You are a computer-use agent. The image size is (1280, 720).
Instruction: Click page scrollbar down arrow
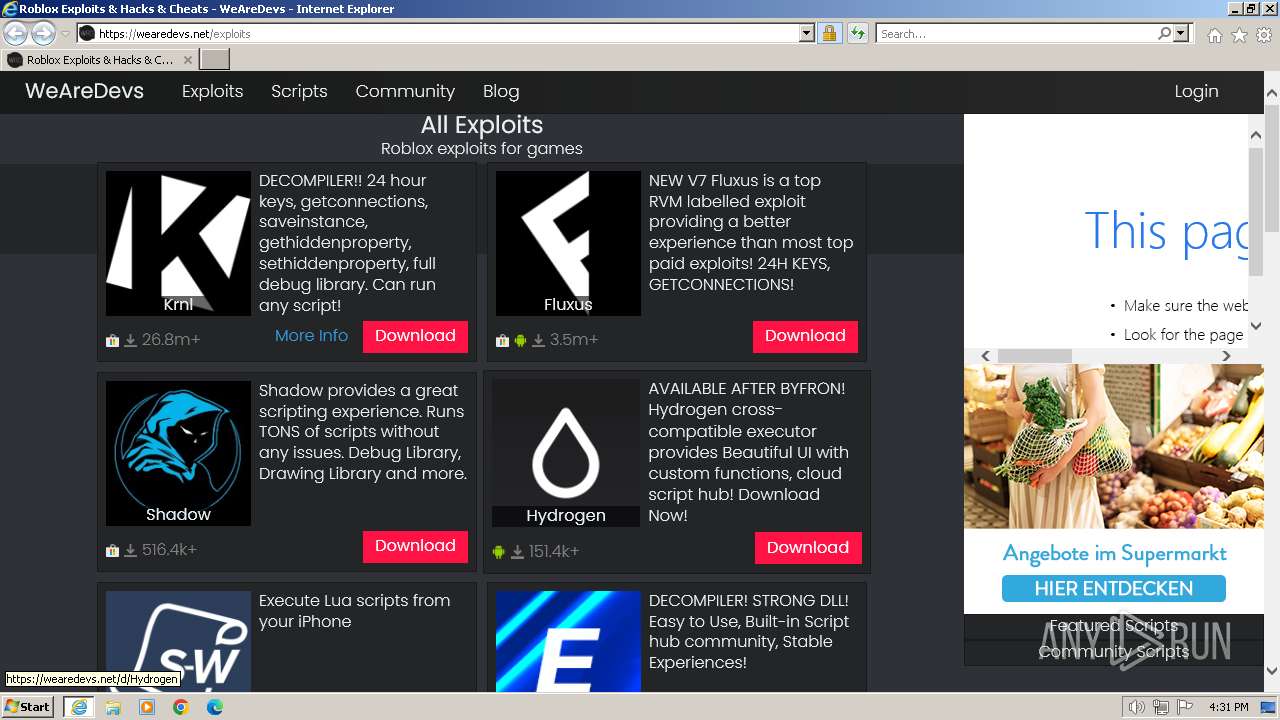click(1272, 671)
